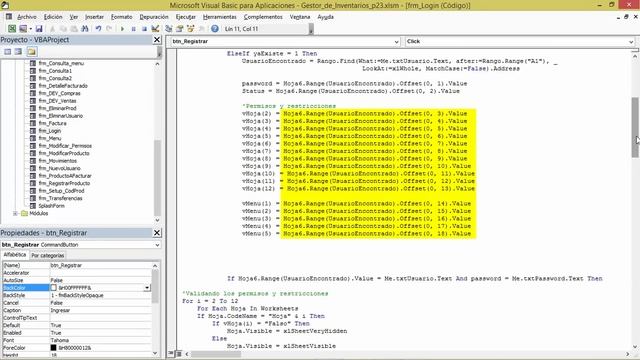Select frm_Transferencias in project tree
The width and height of the screenshot is (640, 360).
60,198
